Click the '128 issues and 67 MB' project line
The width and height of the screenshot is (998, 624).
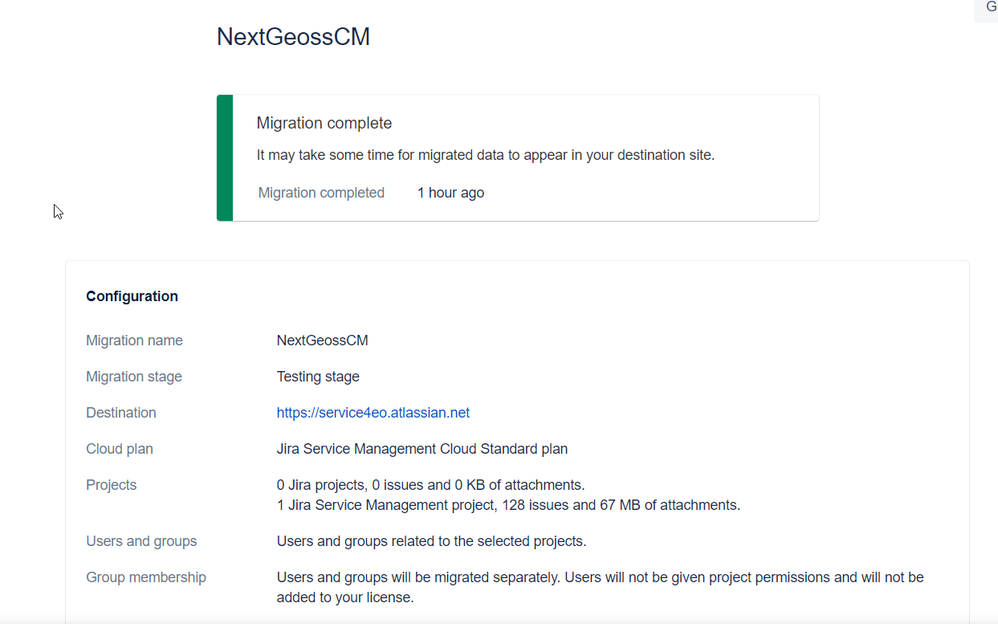point(508,505)
